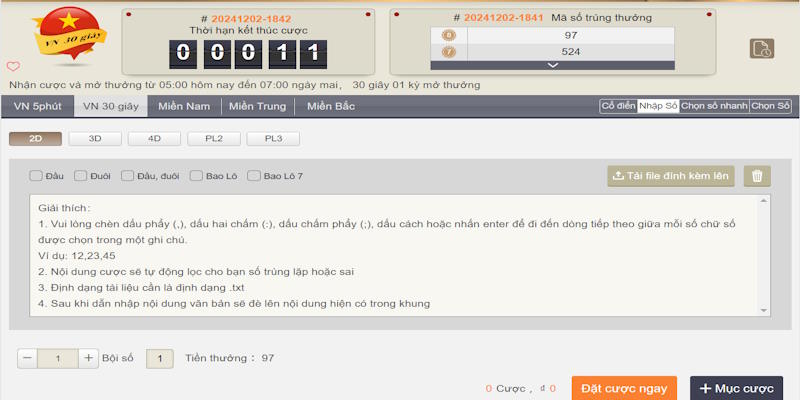
Task: Open the VN 5phút tab
Action: click(x=37, y=106)
